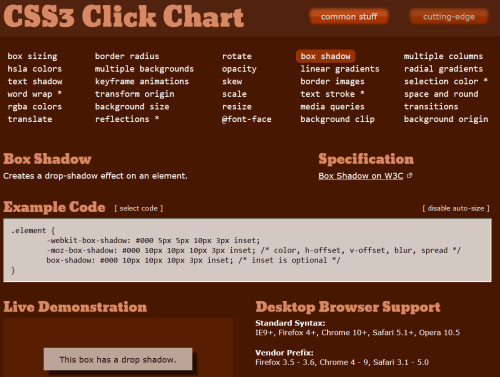Viewport: 500px width, 377px height.
Task: Click the drop shadow demo box
Action: click(x=118, y=359)
